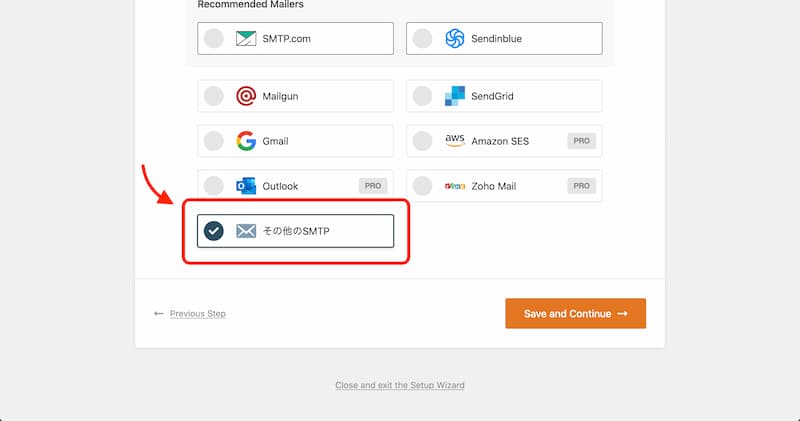Click the SendGrid label text
Screen dimensions: 800x421
(492, 96)
